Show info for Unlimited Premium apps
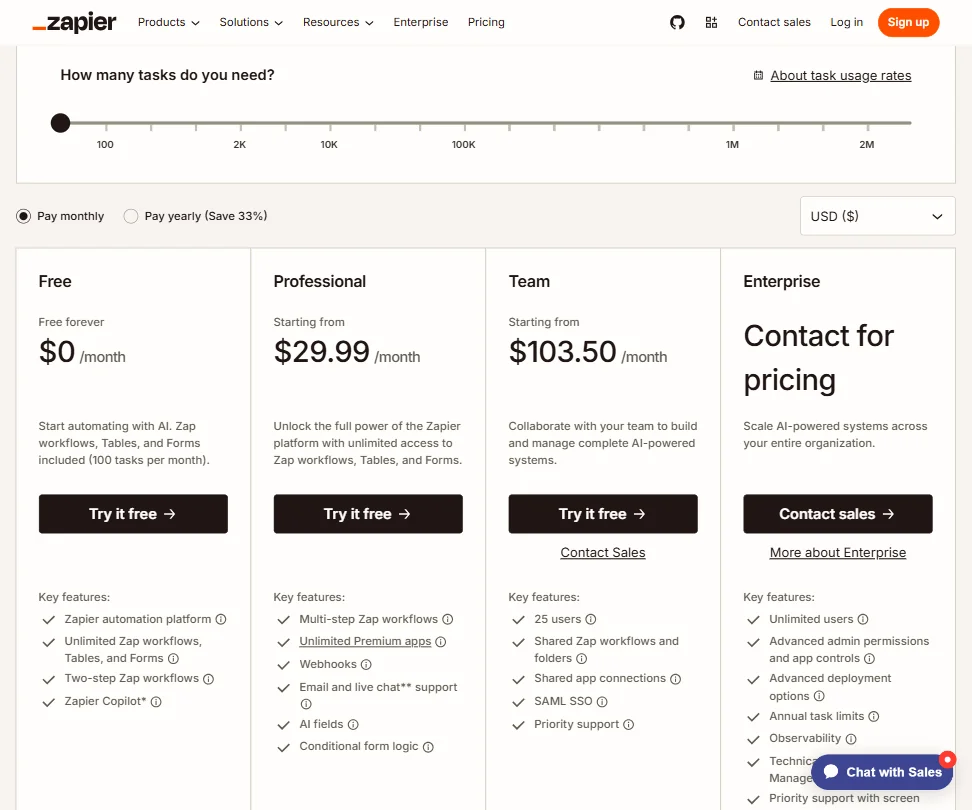 pos(441,641)
